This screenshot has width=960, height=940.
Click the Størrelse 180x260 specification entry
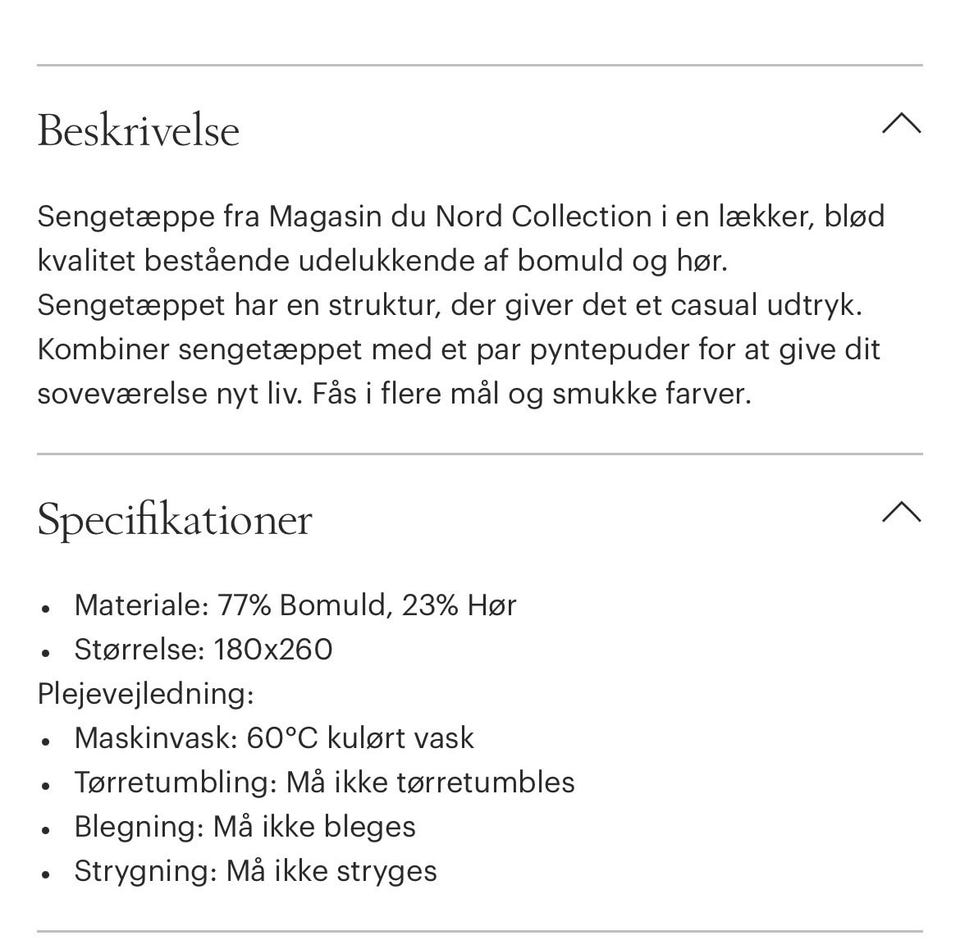click(x=204, y=650)
